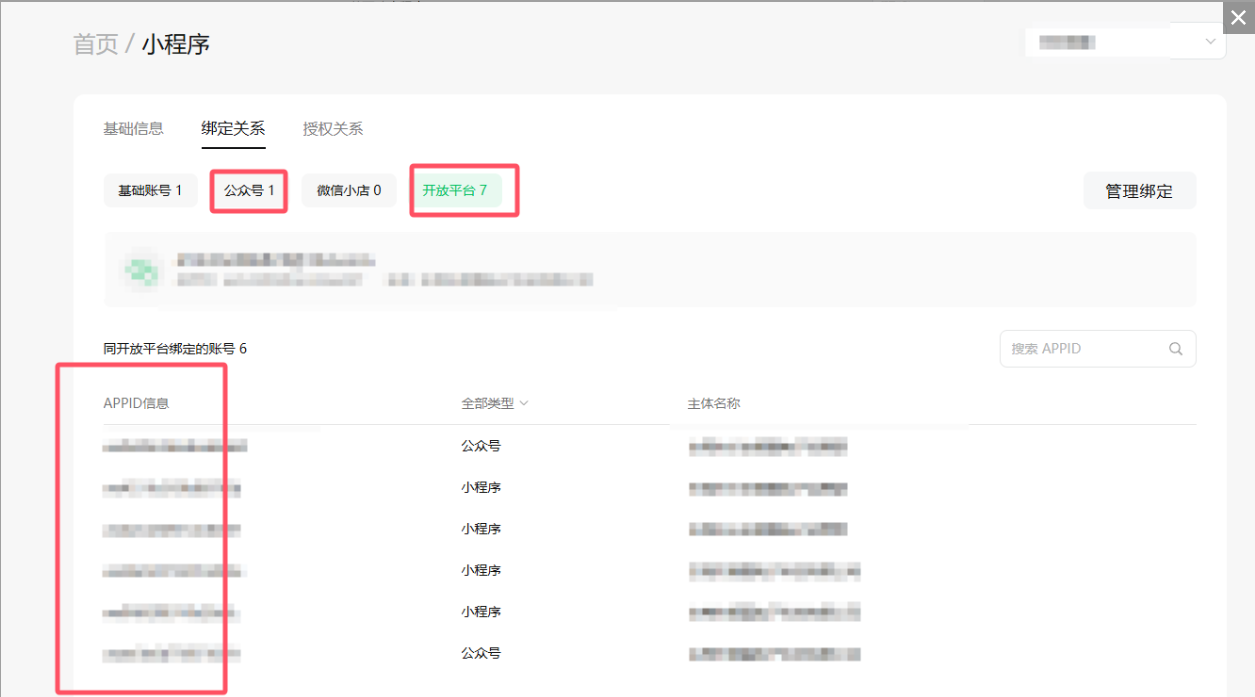
Task: Switch to the 基础信息 tab
Action: tap(133, 129)
